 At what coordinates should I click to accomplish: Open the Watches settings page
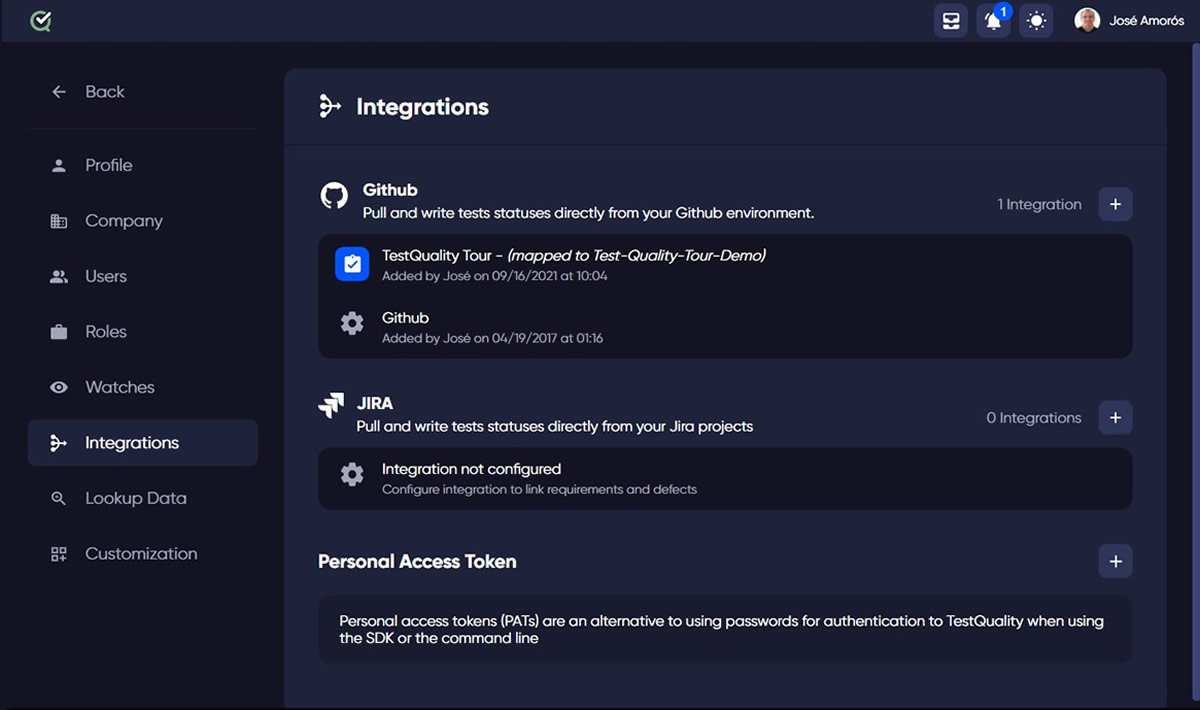pos(143,387)
